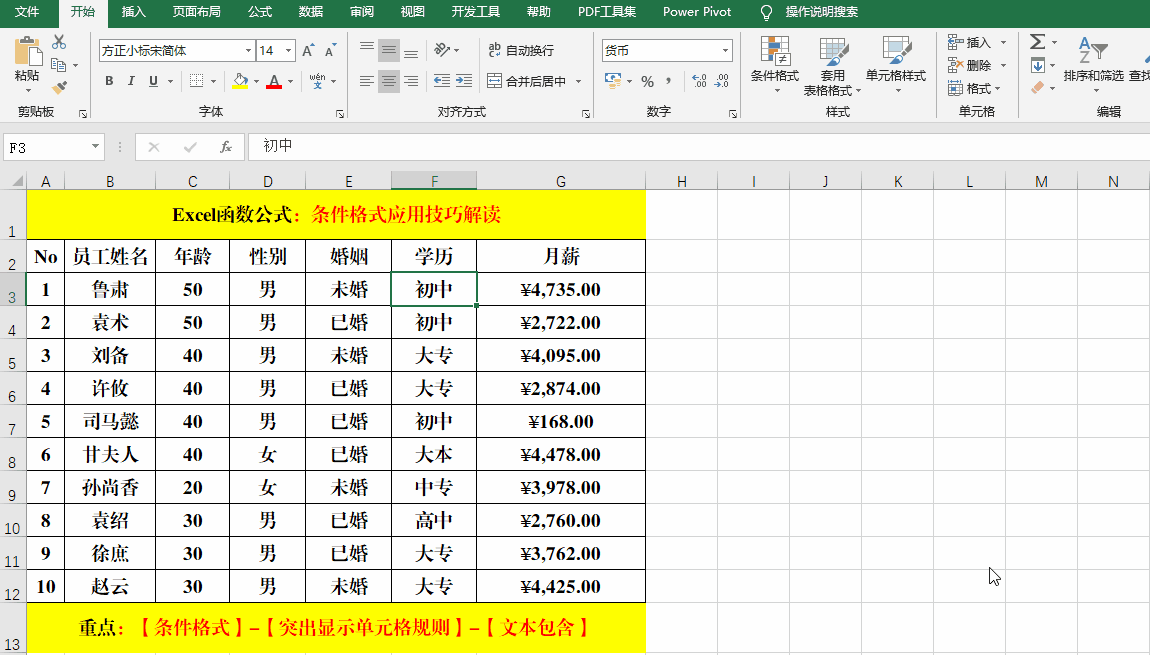Screen dimensions: 1150x655
Task: Apply comma style
Action: coord(668,81)
